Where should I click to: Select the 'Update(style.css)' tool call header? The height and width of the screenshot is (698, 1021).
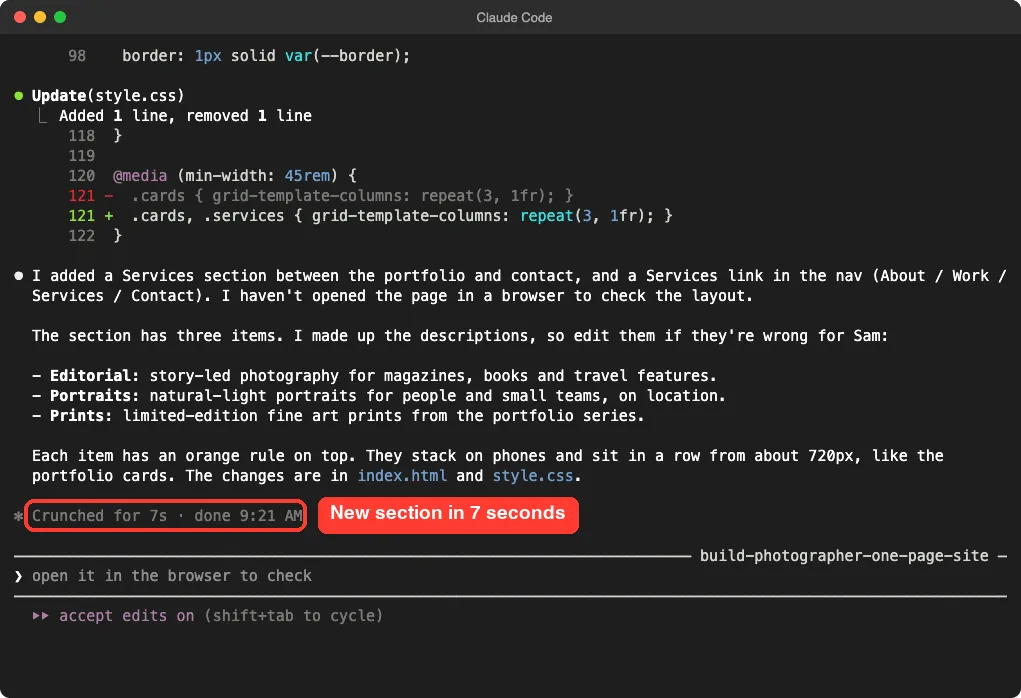click(x=108, y=96)
